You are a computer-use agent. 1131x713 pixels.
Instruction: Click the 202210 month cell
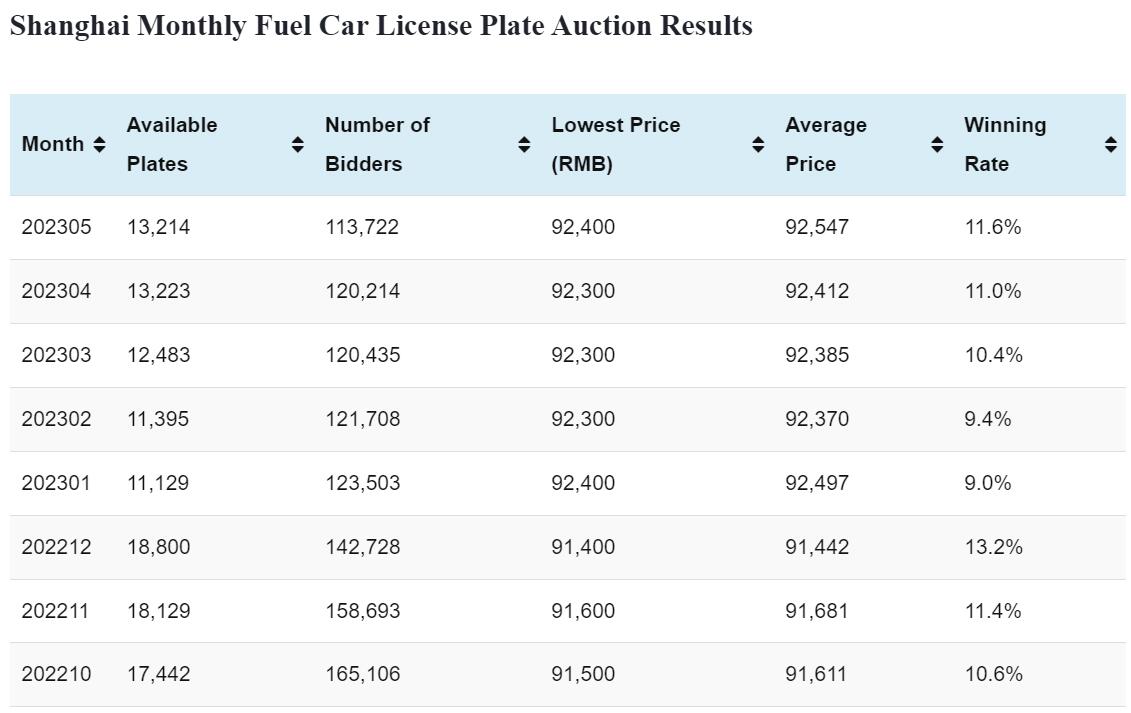(56, 674)
